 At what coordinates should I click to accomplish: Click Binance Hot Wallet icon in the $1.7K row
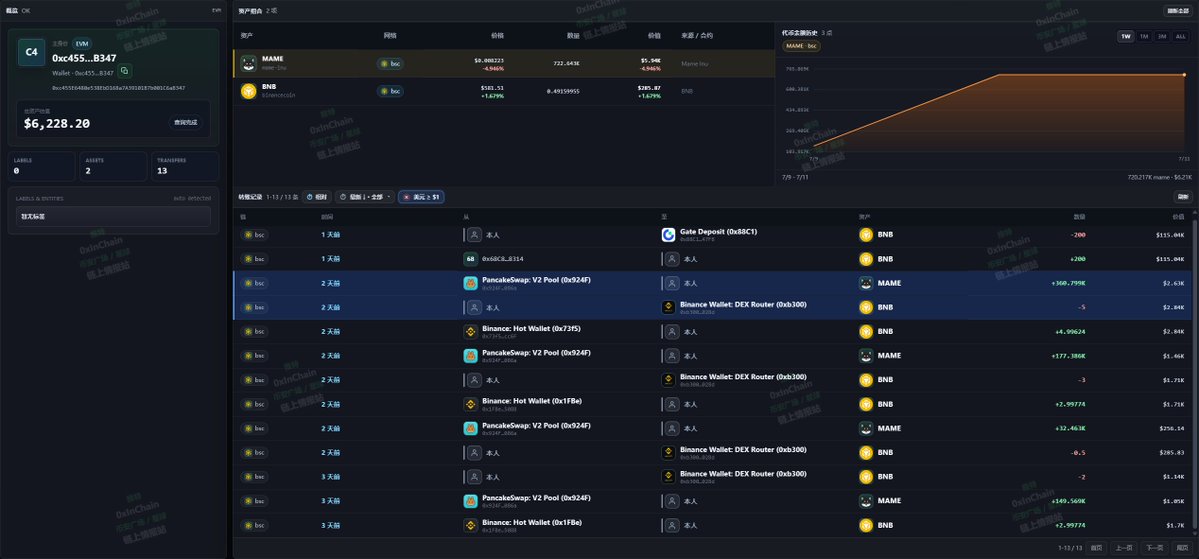(x=471, y=525)
